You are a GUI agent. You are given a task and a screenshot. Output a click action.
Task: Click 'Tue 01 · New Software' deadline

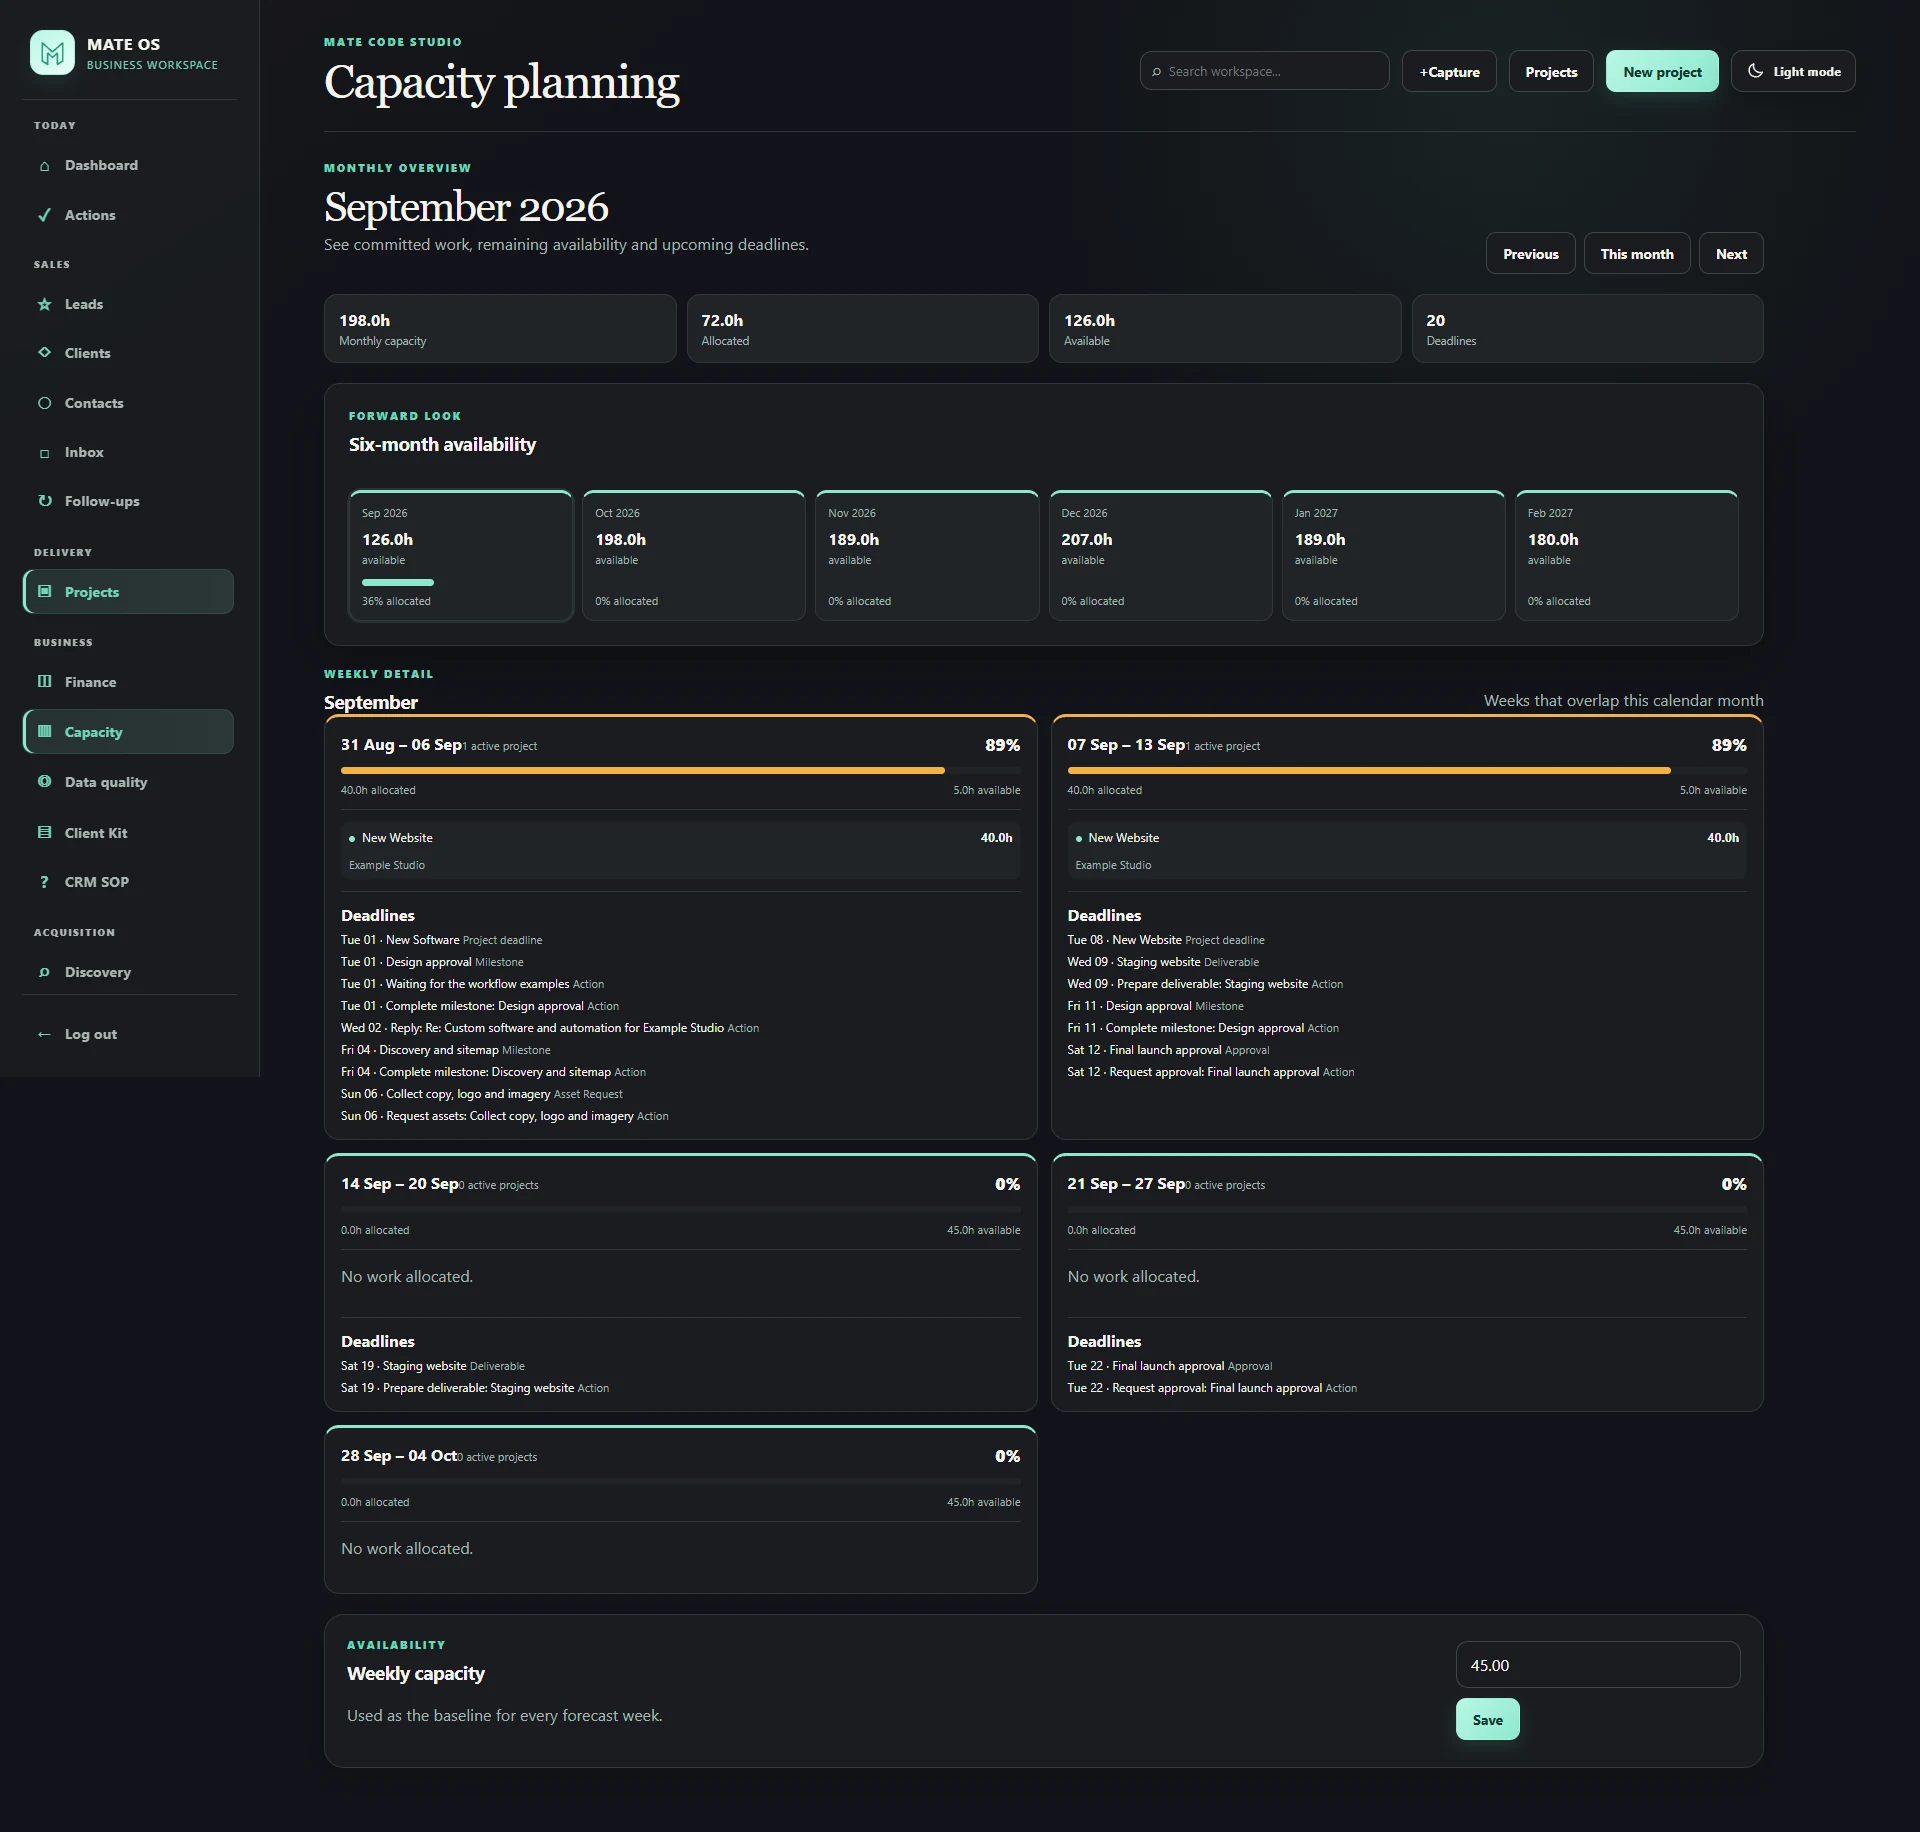click(441, 940)
